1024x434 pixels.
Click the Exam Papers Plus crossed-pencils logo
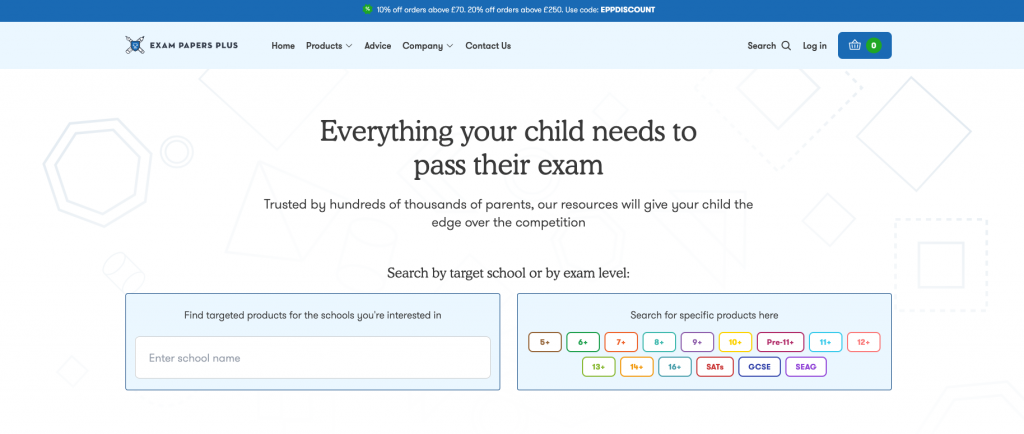(x=135, y=45)
